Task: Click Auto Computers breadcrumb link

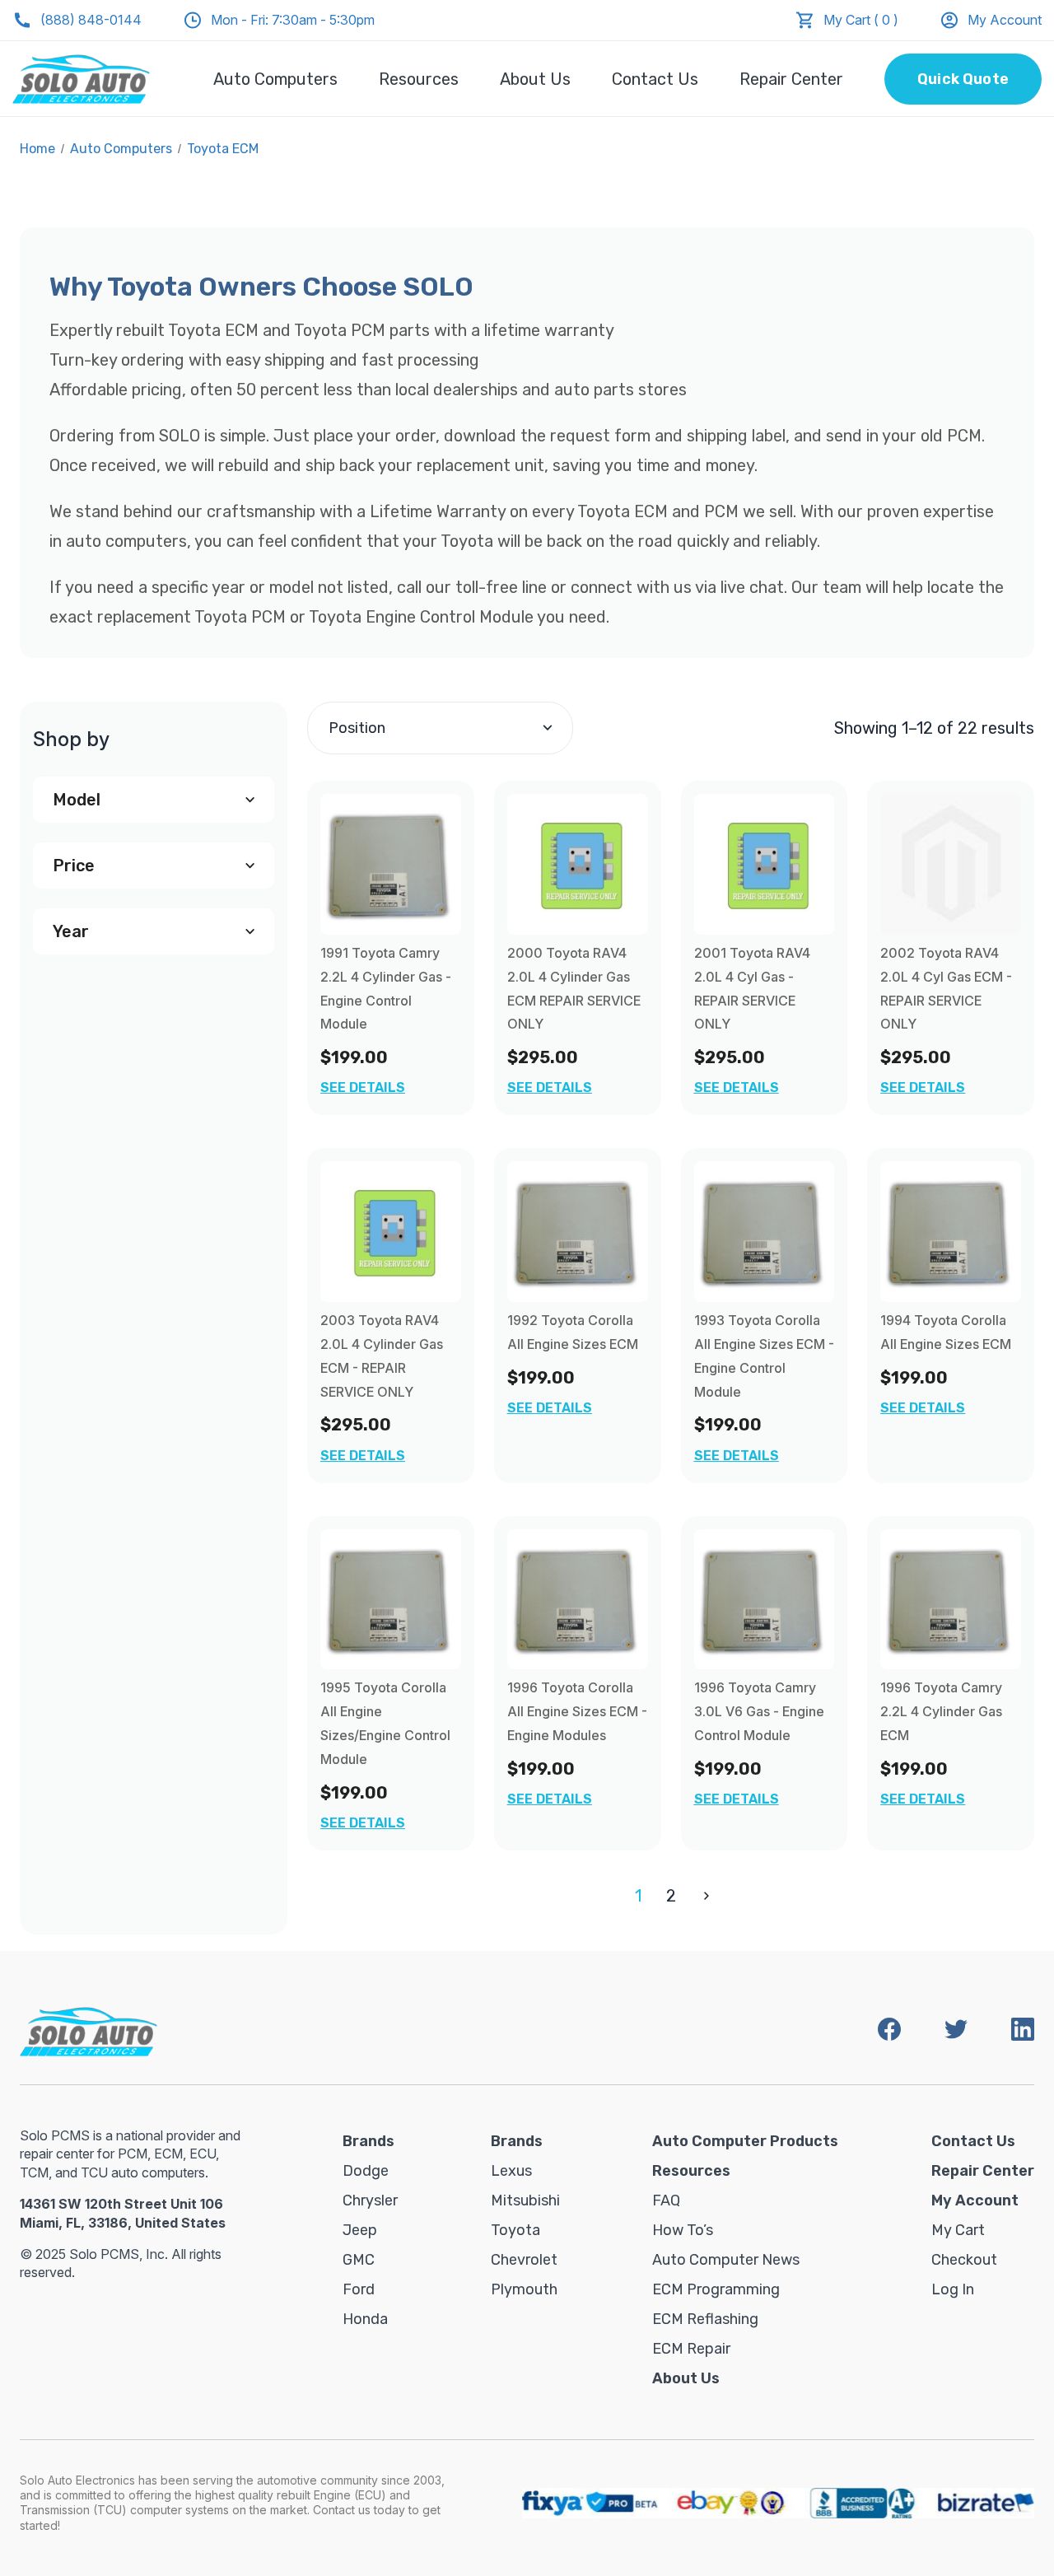Action: tap(121, 148)
